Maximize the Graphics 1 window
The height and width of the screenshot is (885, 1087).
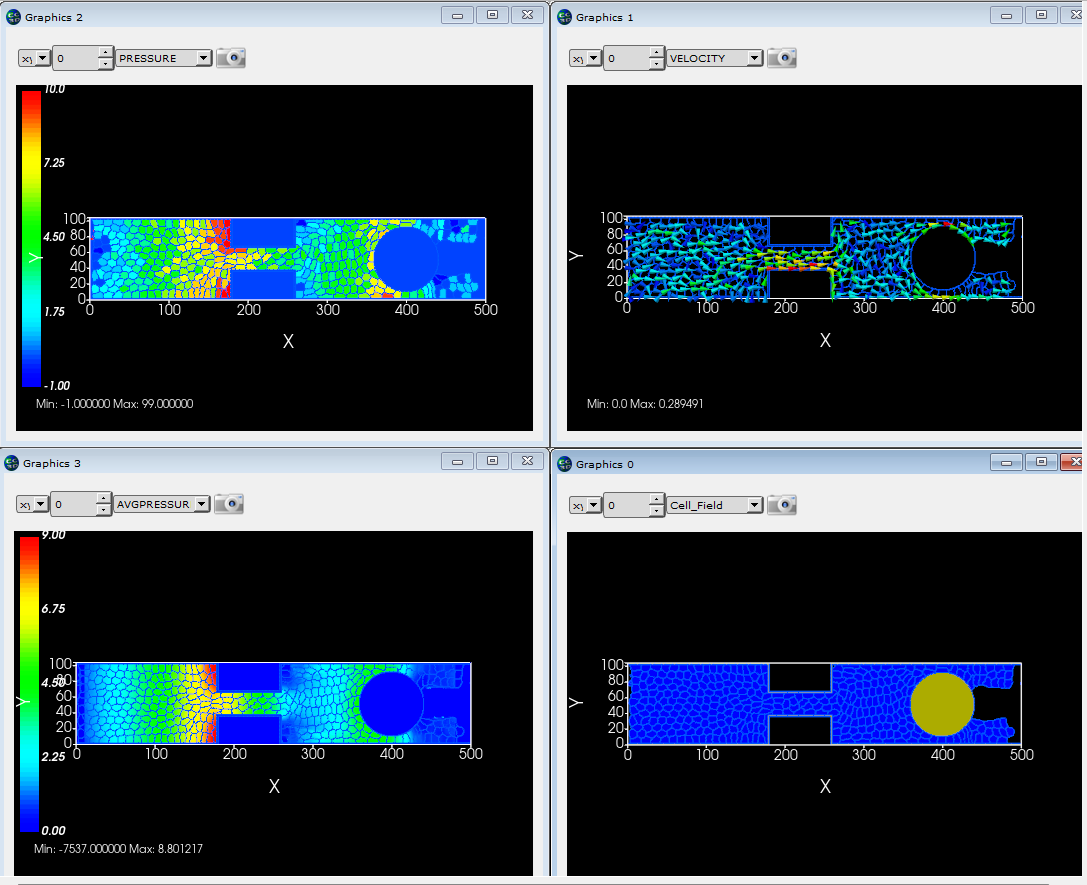click(1041, 15)
